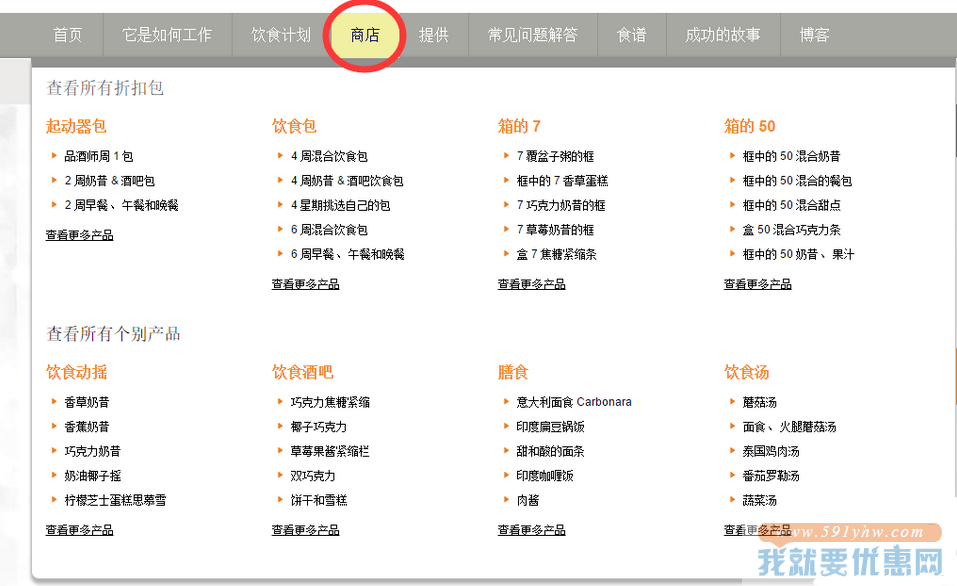This screenshot has width=957, height=586.
Task: Open the 饮食酒吧 category heading
Action: (303, 372)
